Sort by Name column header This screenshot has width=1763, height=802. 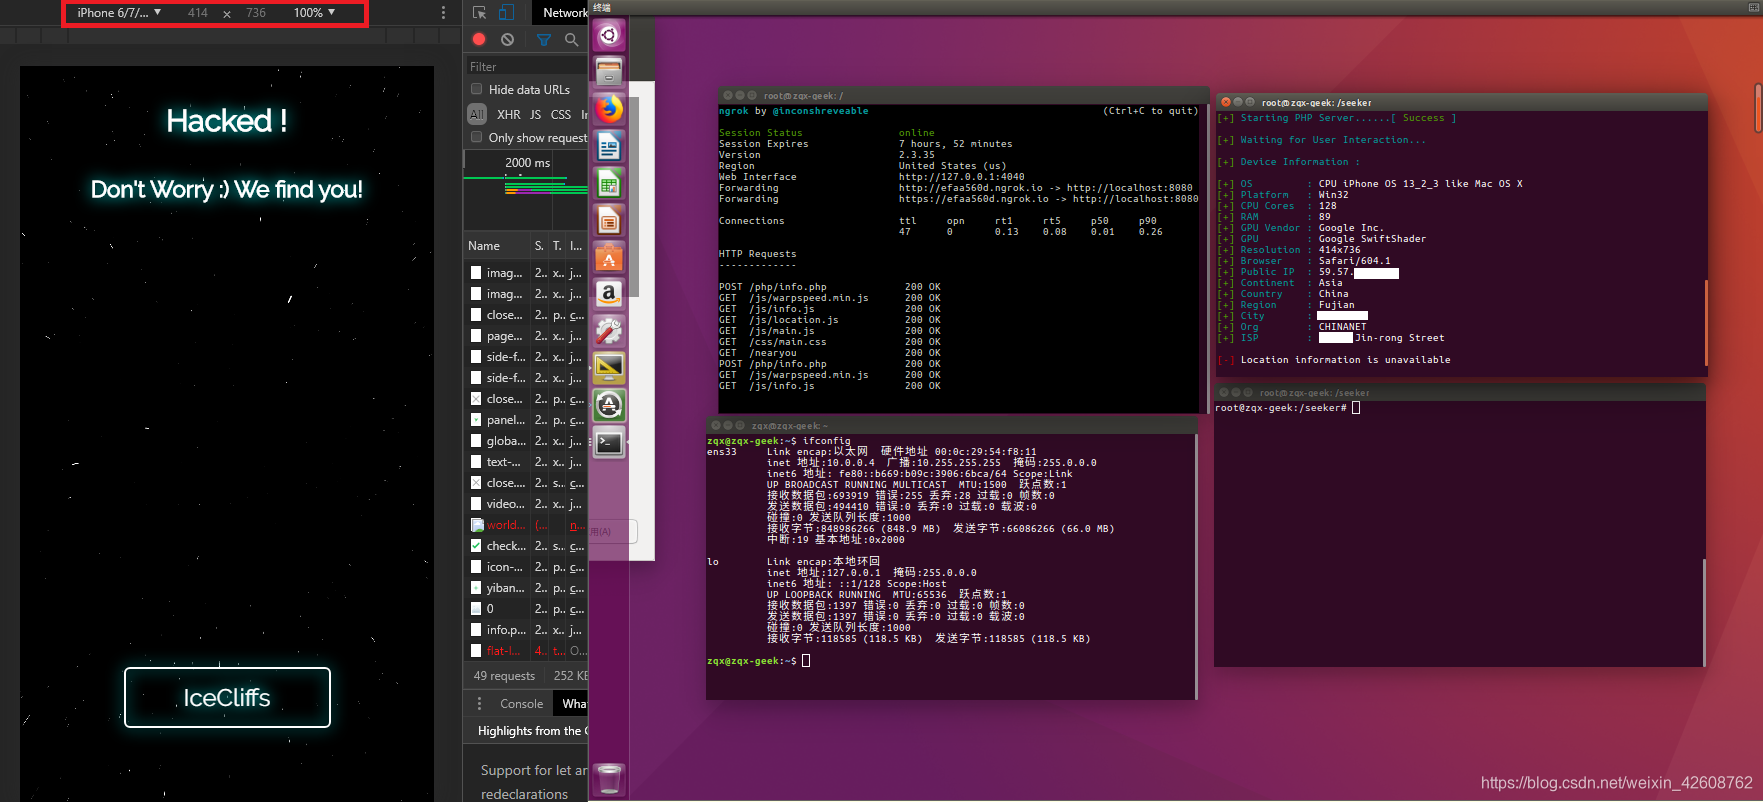coord(484,246)
